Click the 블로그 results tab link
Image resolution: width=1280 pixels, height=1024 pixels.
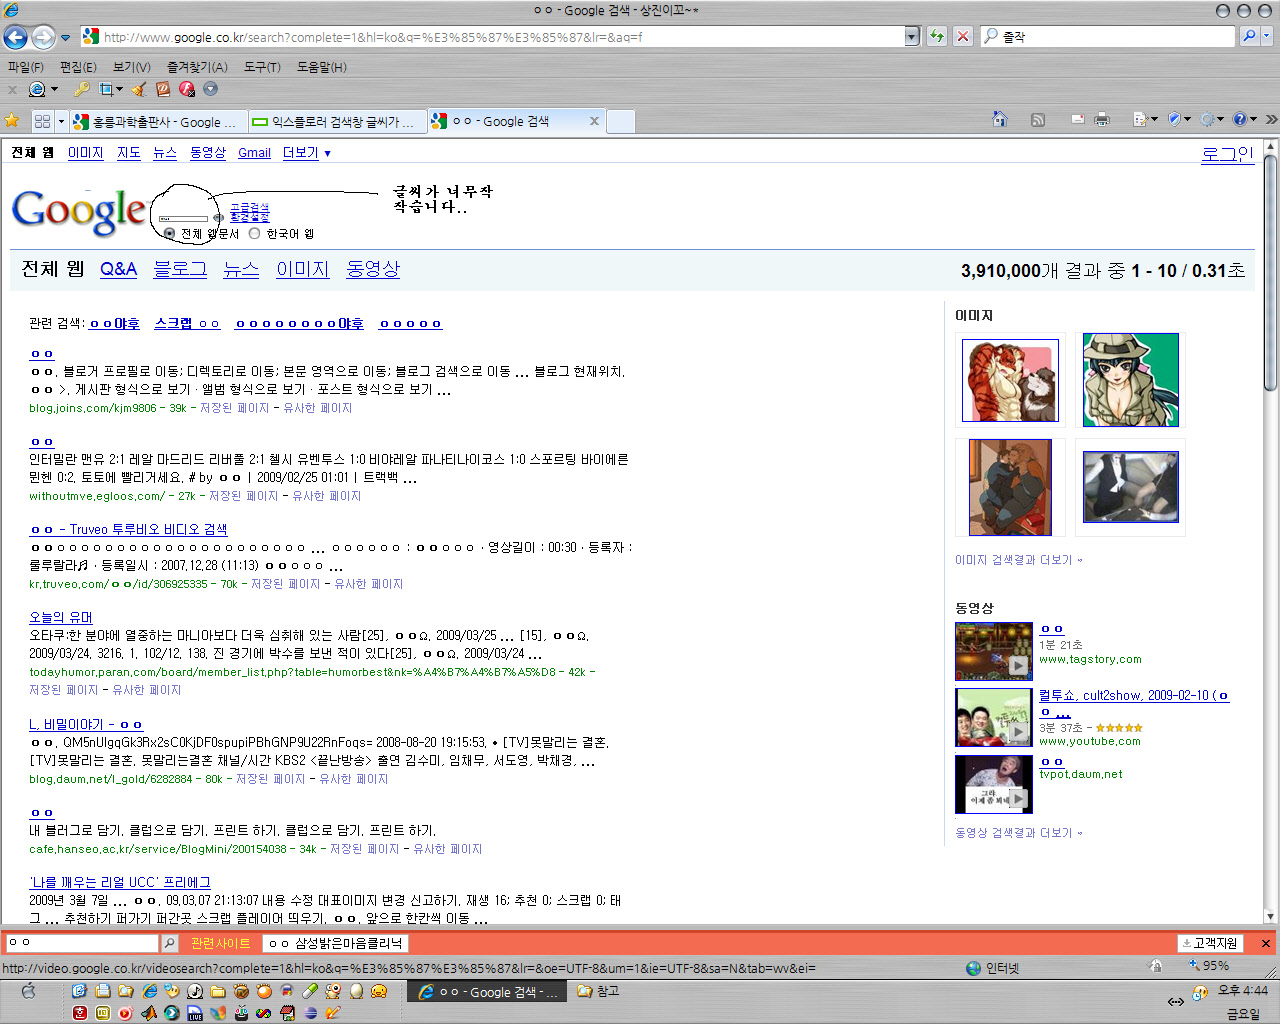point(180,269)
